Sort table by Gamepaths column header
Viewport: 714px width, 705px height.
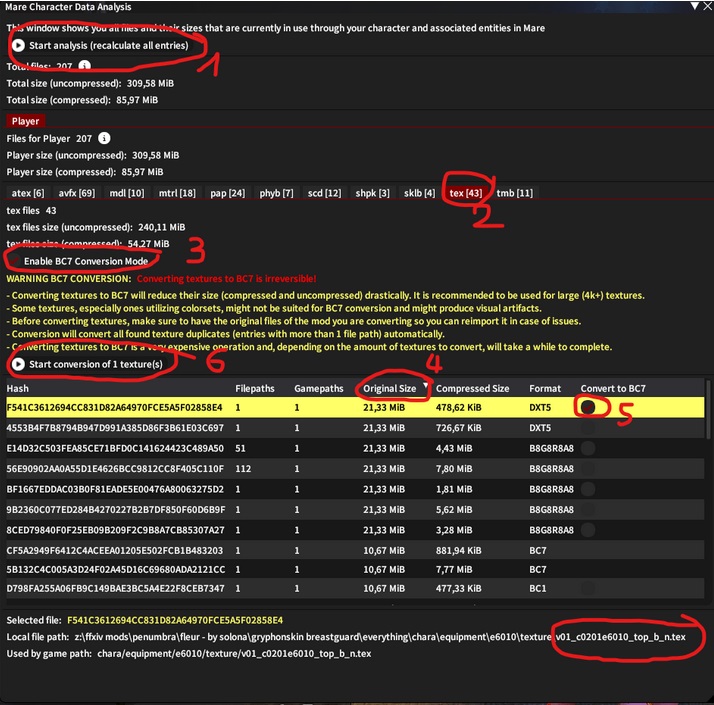319,388
